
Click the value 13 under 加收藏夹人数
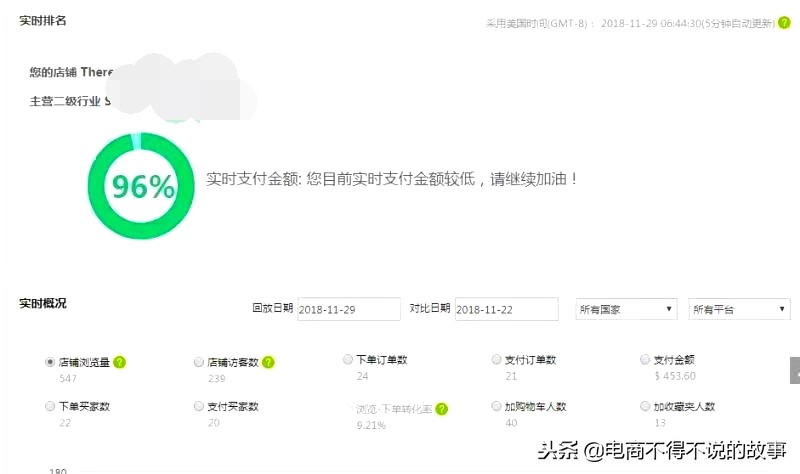coord(660,423)
